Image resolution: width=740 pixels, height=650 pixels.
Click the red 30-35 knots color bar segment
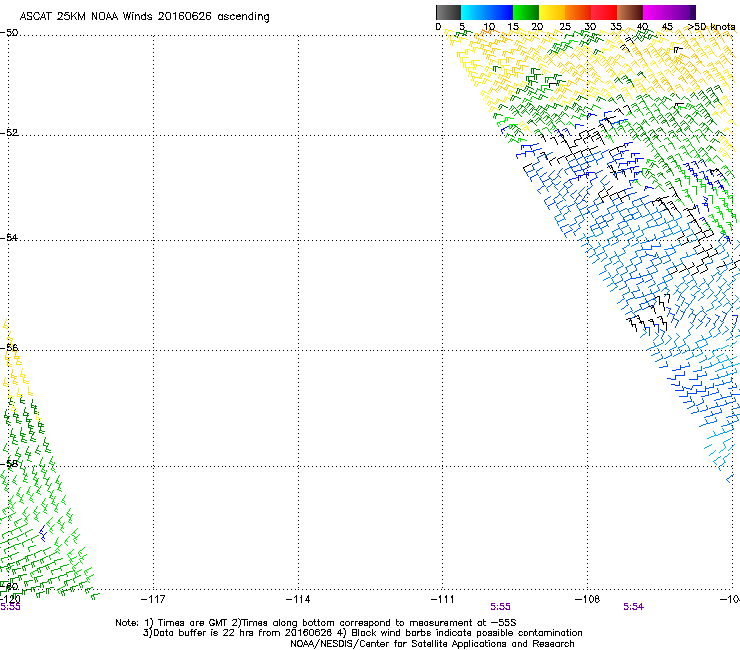pos(604,12)
